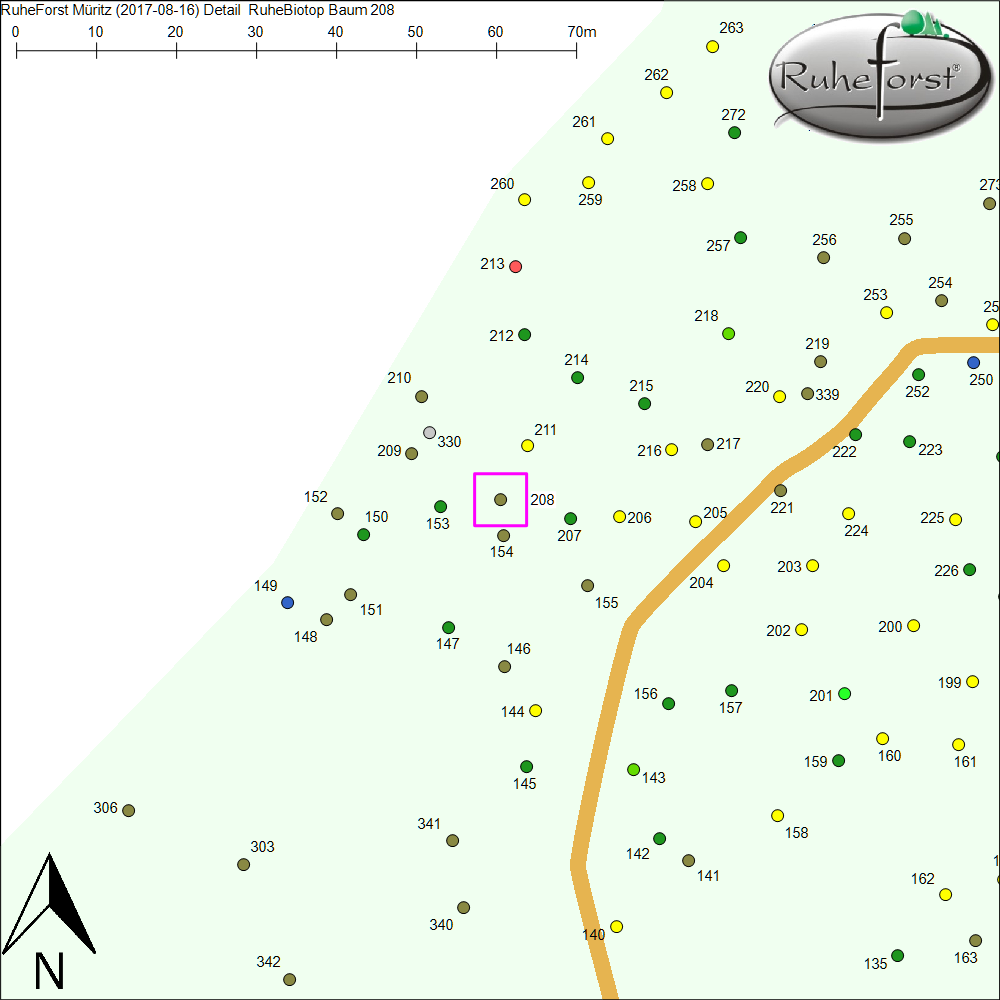The width and height of the screenshot is (1000, 1000).
Task: Pick the dark green tree marker 212
Action: pos(524,334)
